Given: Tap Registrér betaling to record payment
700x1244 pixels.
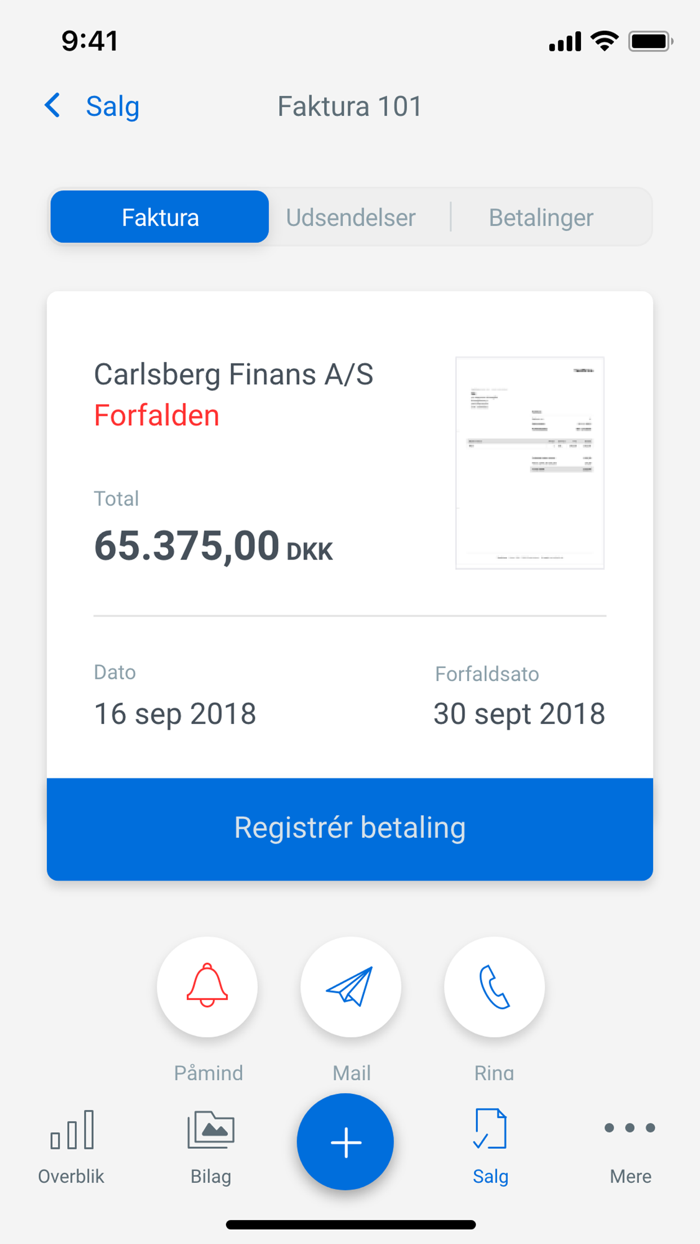Looking at the screenshot, I should click(x=350, y=828).
